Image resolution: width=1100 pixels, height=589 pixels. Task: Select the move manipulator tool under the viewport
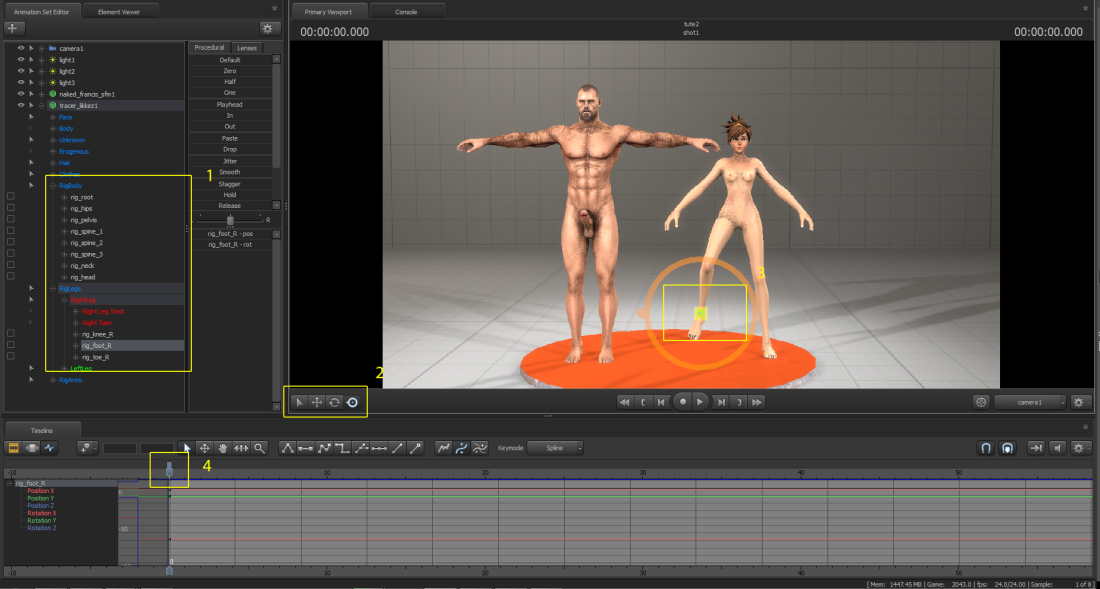(316, 402)
